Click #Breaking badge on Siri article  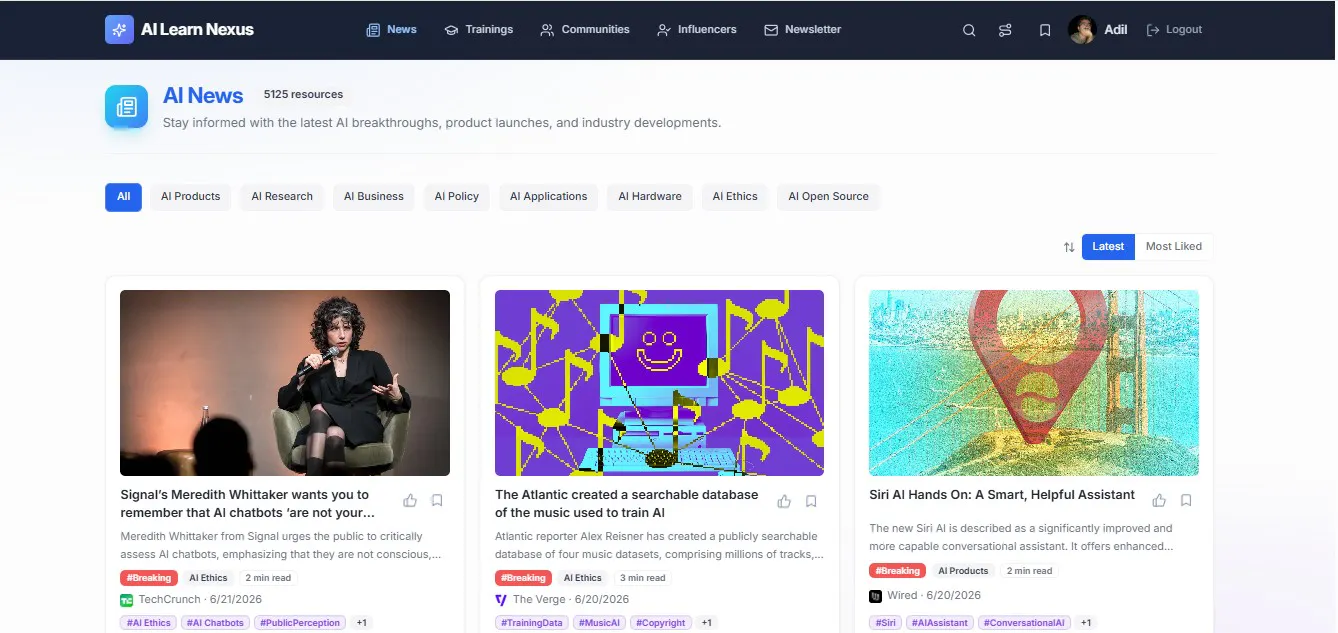[x=898, y=571]
